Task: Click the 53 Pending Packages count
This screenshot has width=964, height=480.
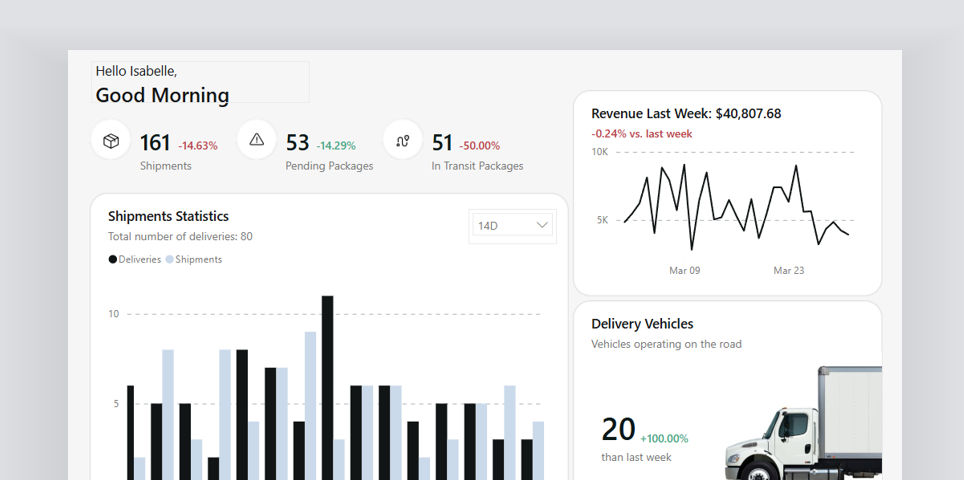Action: point(297,143)
